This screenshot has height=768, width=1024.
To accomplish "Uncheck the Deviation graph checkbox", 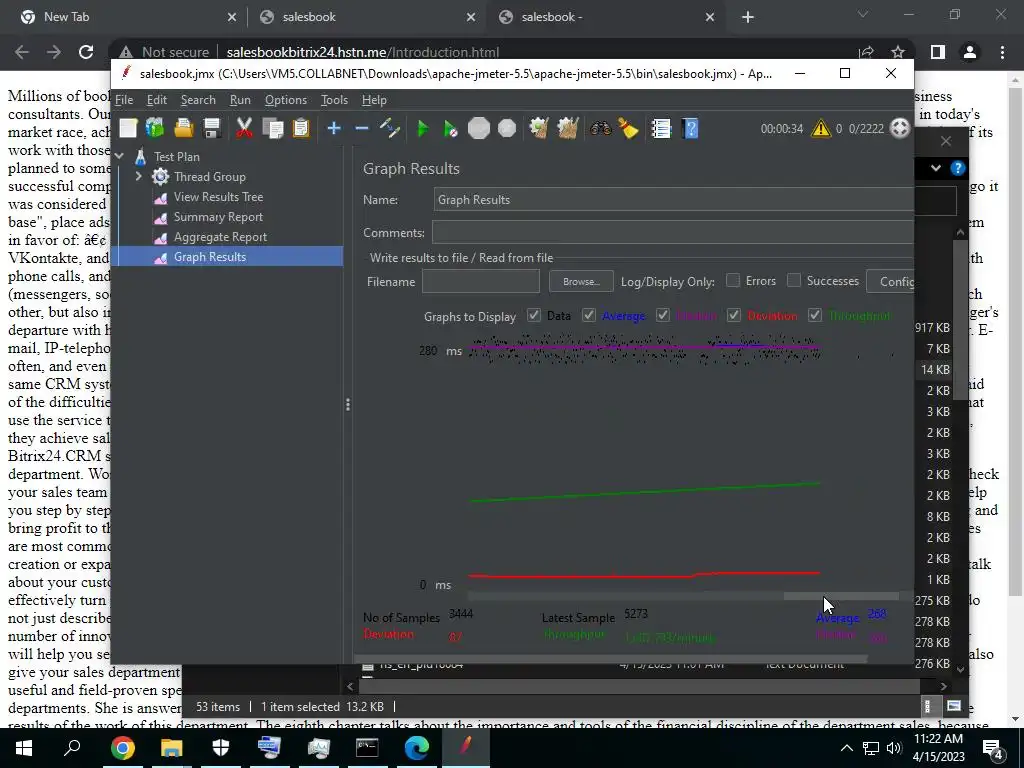I will coord(734,315).
